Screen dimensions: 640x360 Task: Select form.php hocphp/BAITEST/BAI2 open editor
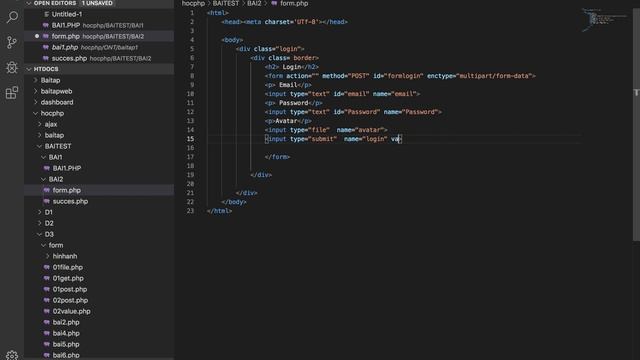click(x=99, y=36)
